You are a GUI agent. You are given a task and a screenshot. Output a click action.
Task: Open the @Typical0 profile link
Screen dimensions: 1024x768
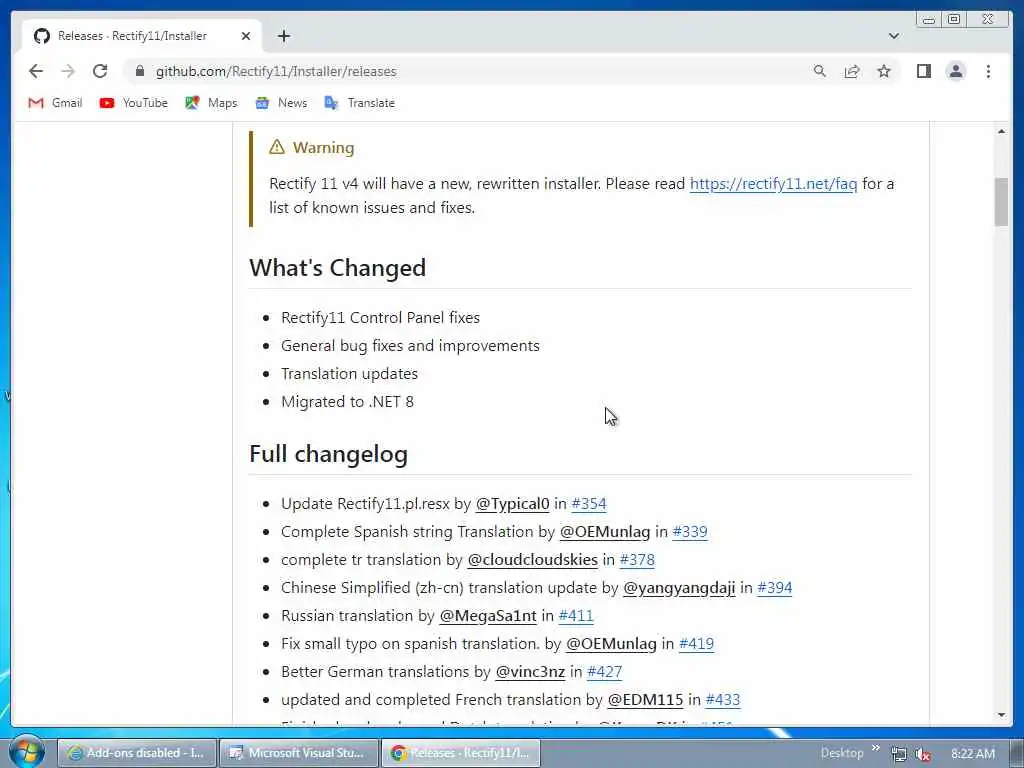(512, 504)
